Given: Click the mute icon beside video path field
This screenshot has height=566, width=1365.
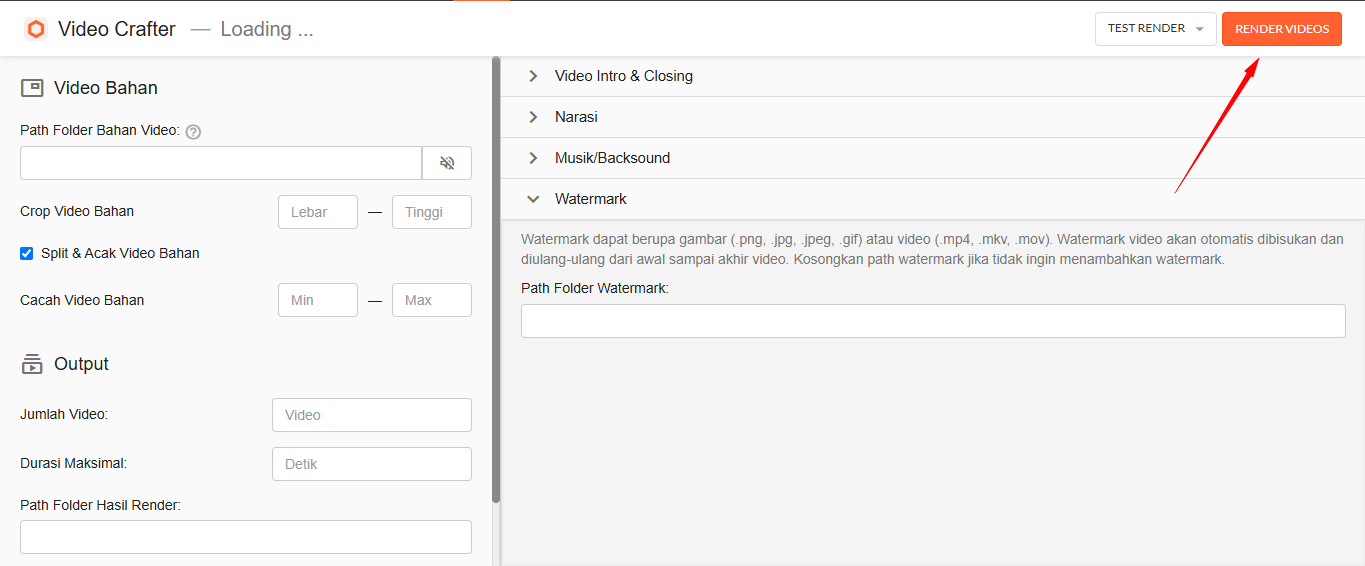Looking at the screenshot, I should pos(447,163).
